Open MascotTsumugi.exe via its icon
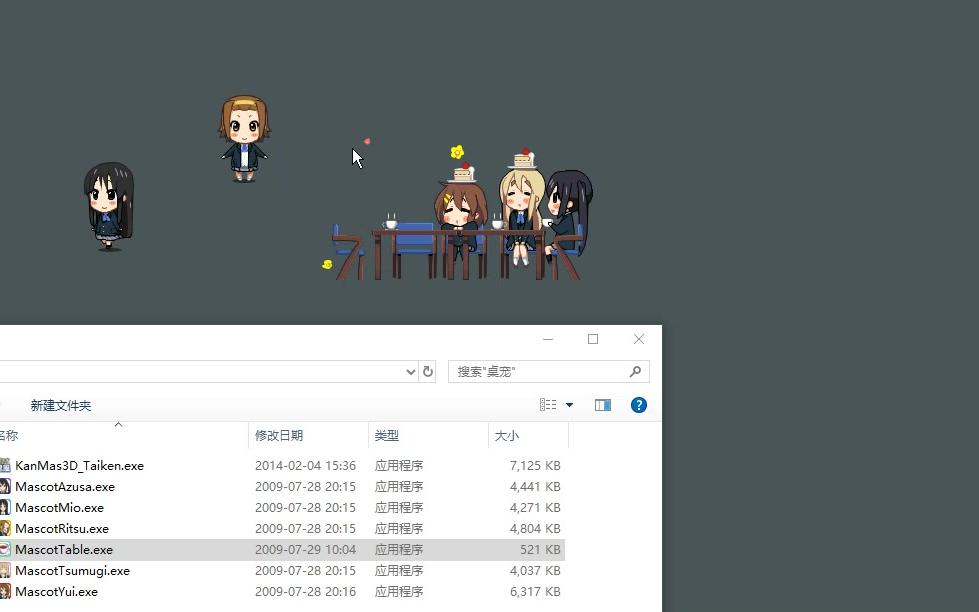The width and height of the screenshot is (979, 612). 7,570
